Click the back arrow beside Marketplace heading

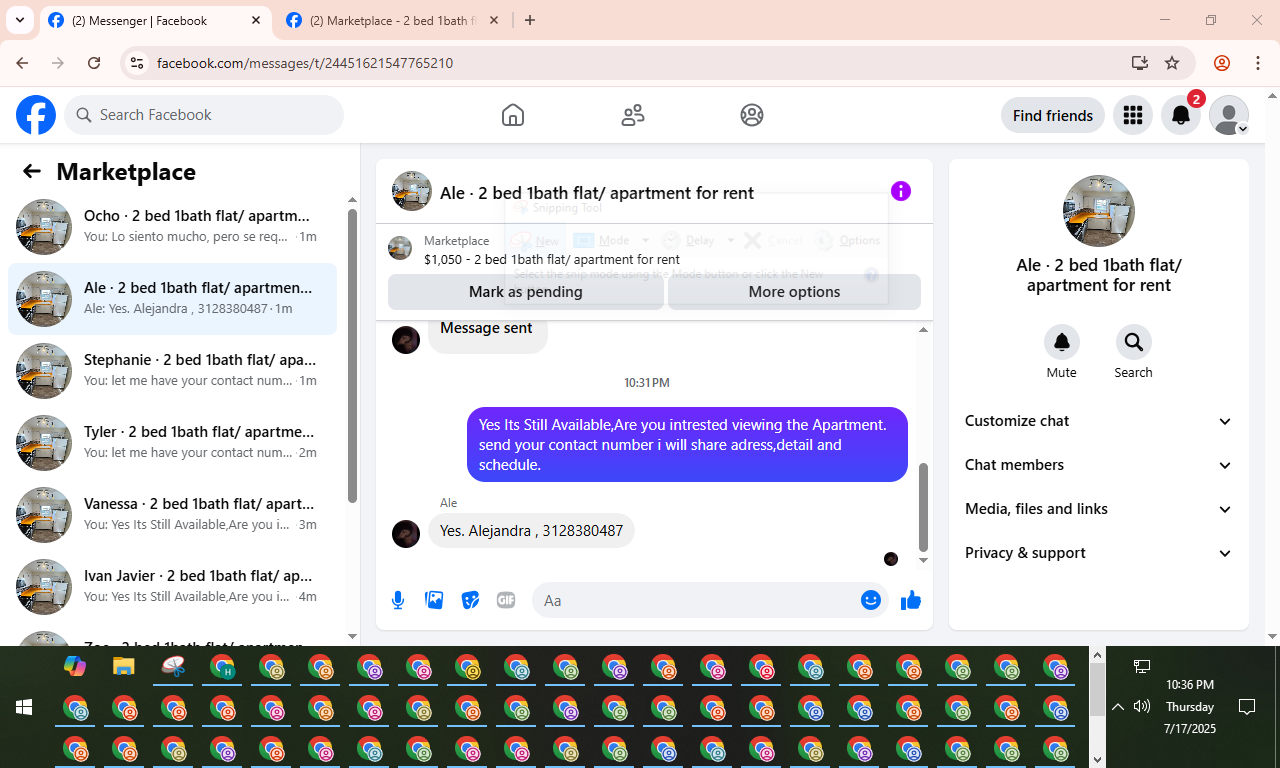[x=32, y=171]
